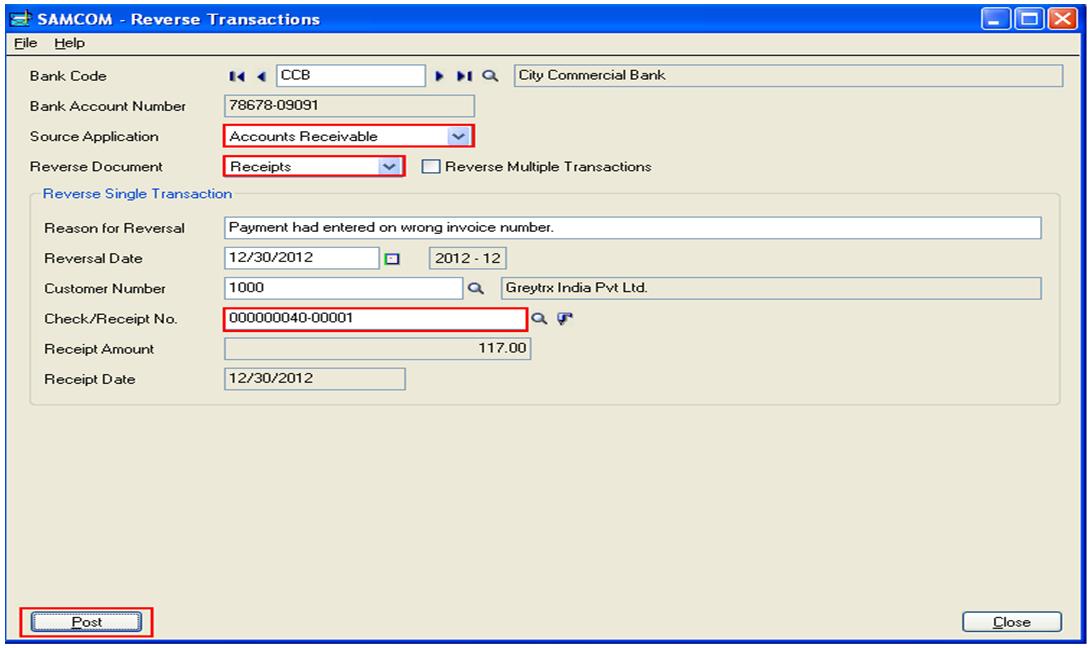Click the Bank Account Number label
Screen dimensions: 1091x648
point(108,106)
